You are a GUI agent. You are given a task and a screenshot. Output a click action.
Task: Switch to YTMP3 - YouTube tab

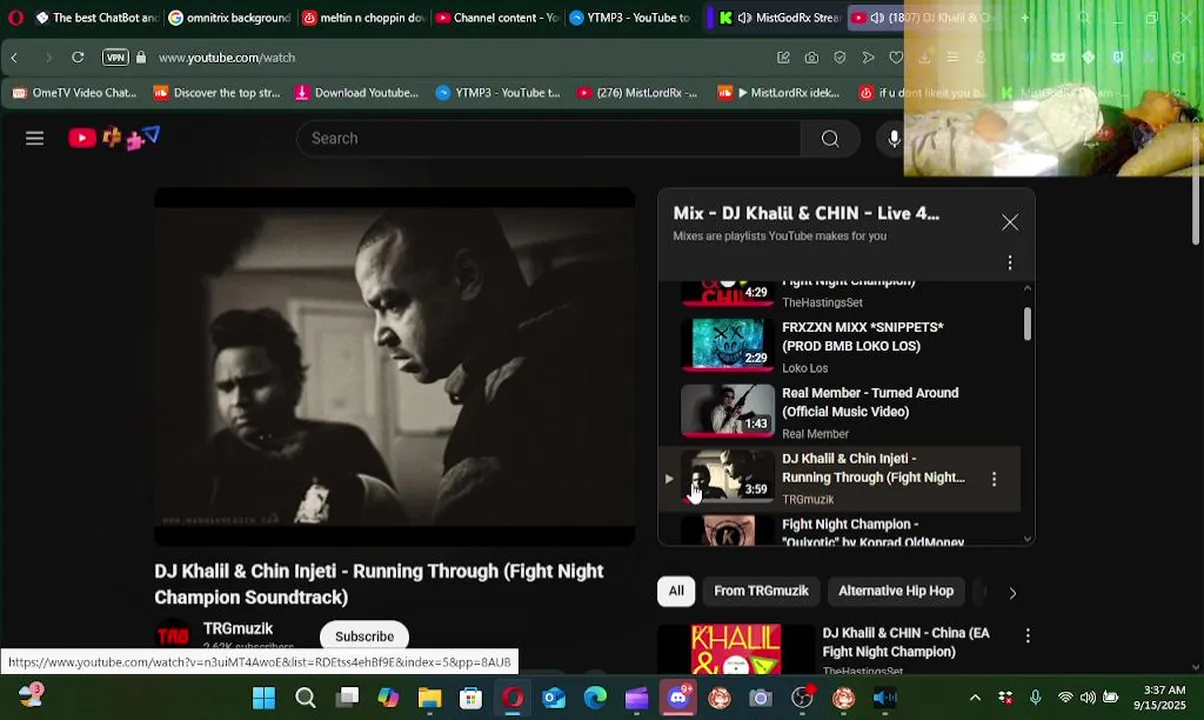(630, 17)
